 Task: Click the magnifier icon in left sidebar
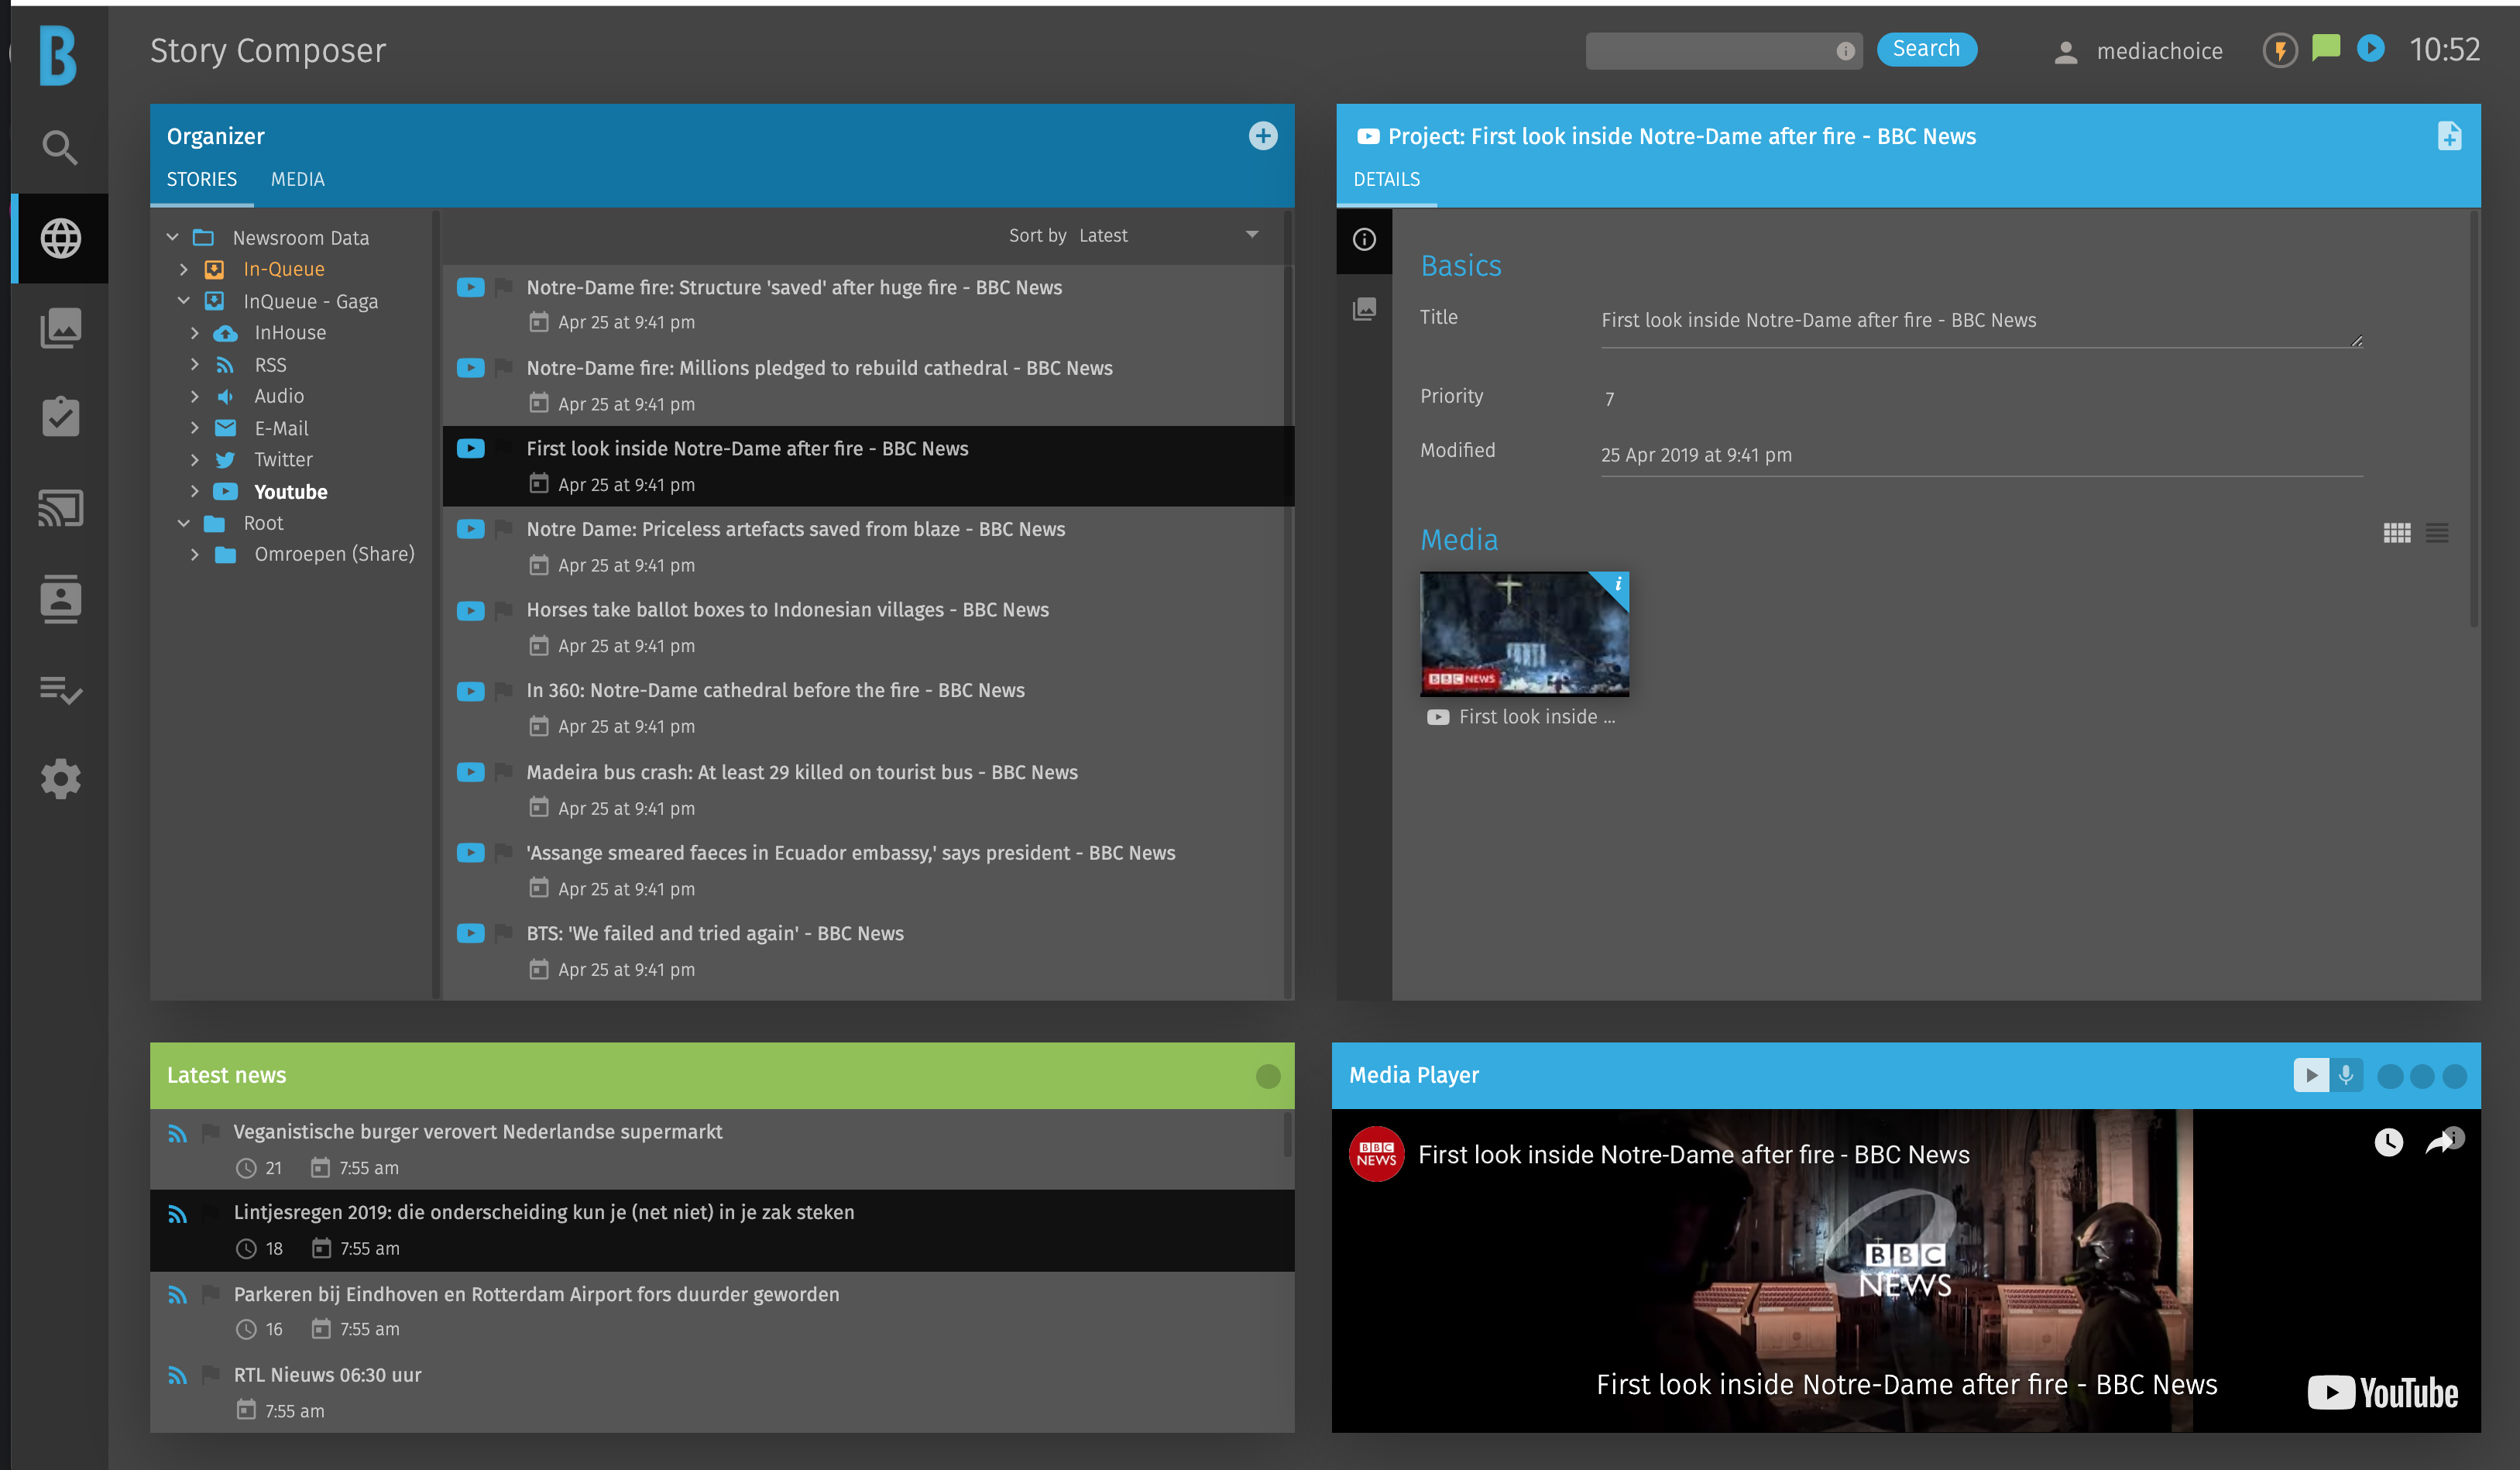point(60,148)
